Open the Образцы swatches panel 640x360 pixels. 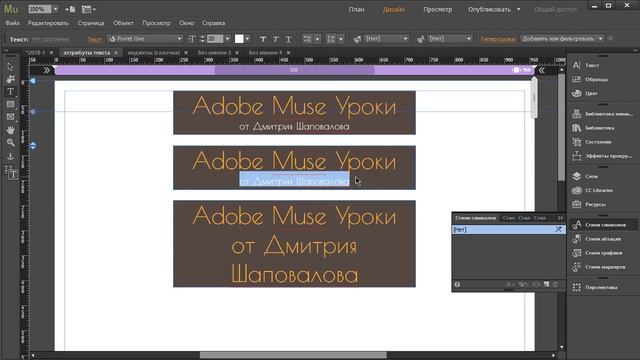pyautogui.click(x=590, y=79)
